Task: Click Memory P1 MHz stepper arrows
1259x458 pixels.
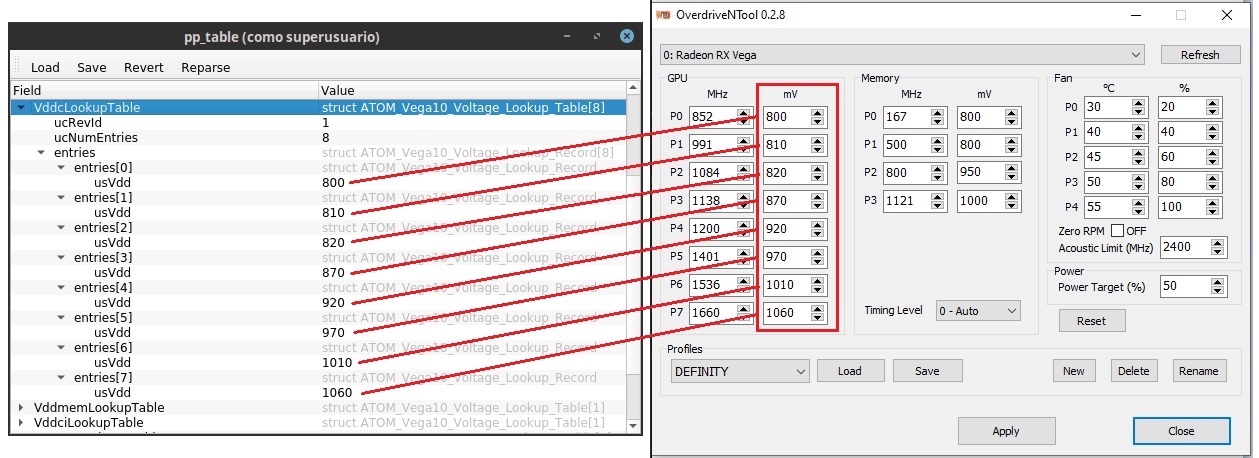Action: click(938, 145)
